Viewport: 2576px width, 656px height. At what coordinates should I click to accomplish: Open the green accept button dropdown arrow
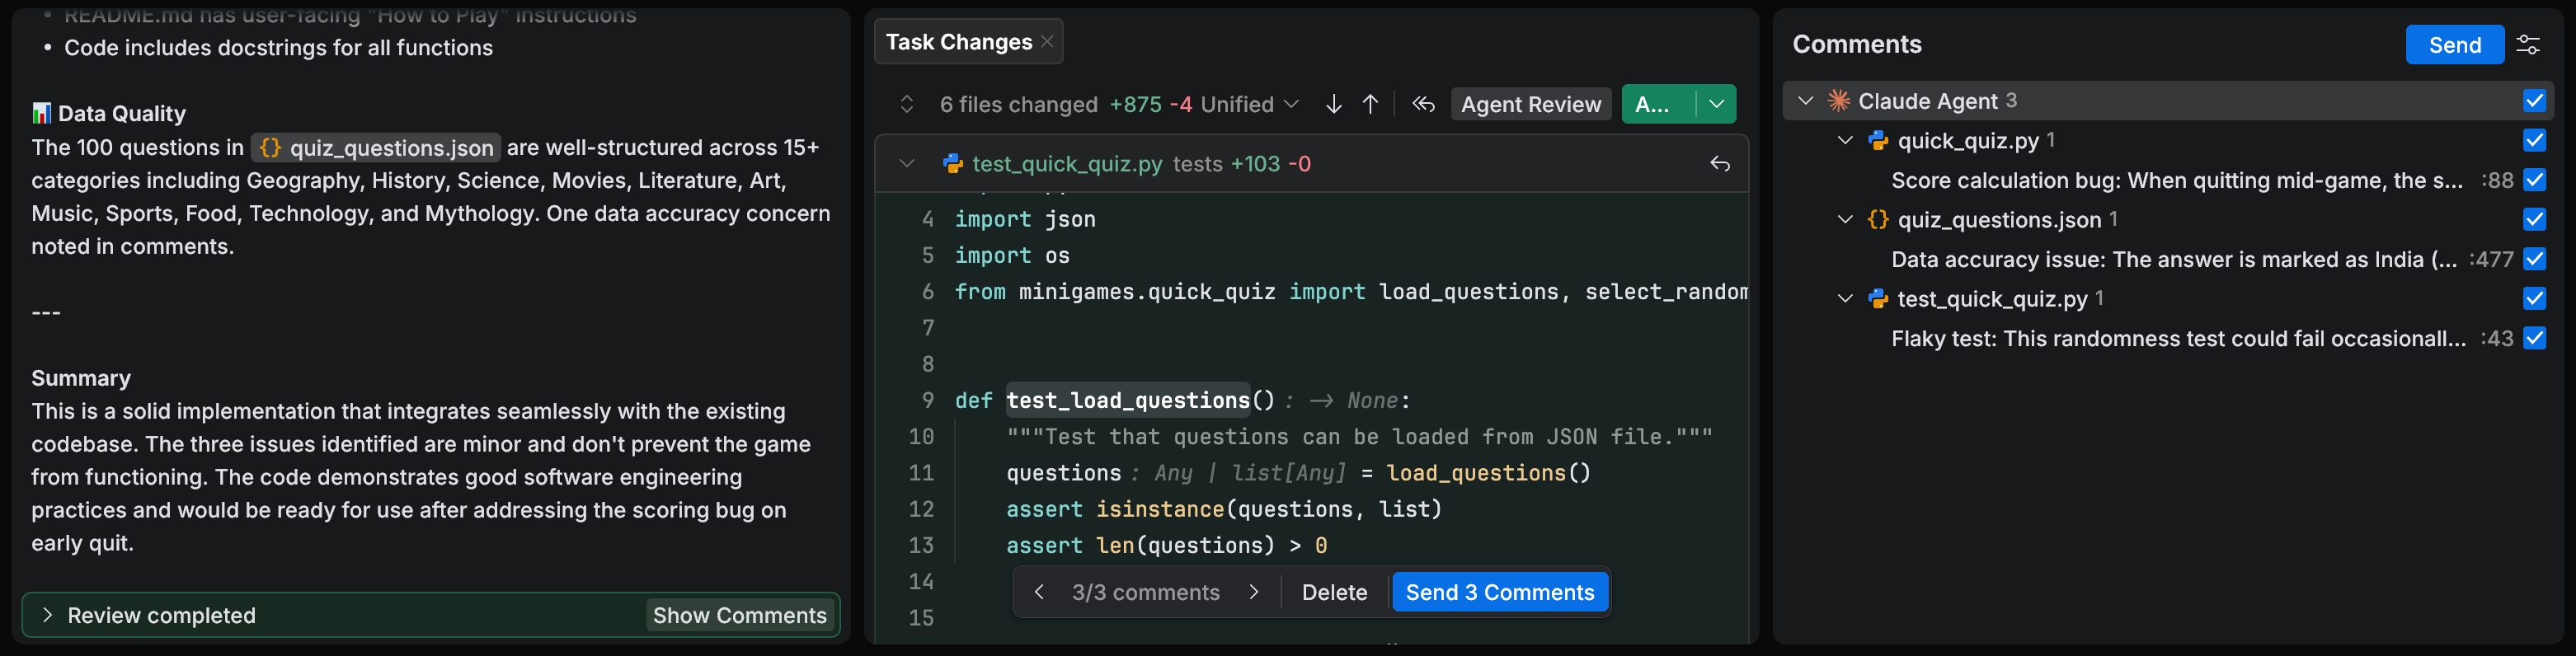pos(1716,104)
